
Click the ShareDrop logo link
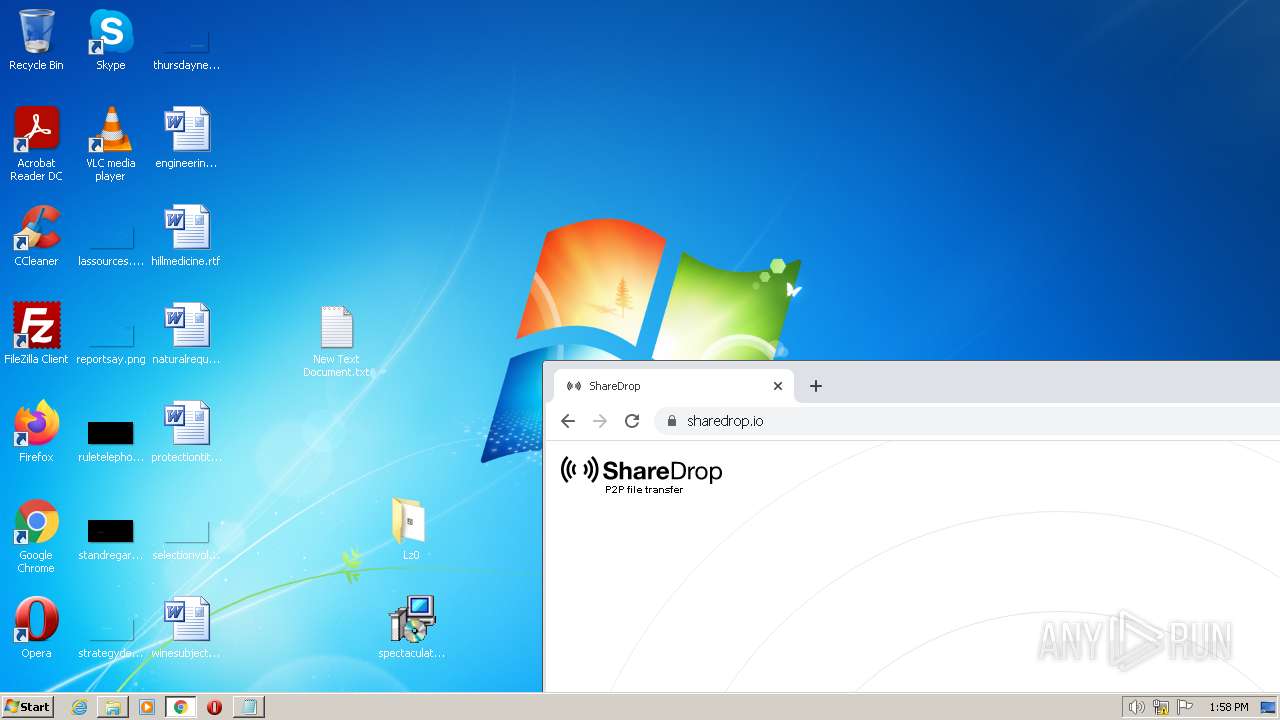coord(641,475)
